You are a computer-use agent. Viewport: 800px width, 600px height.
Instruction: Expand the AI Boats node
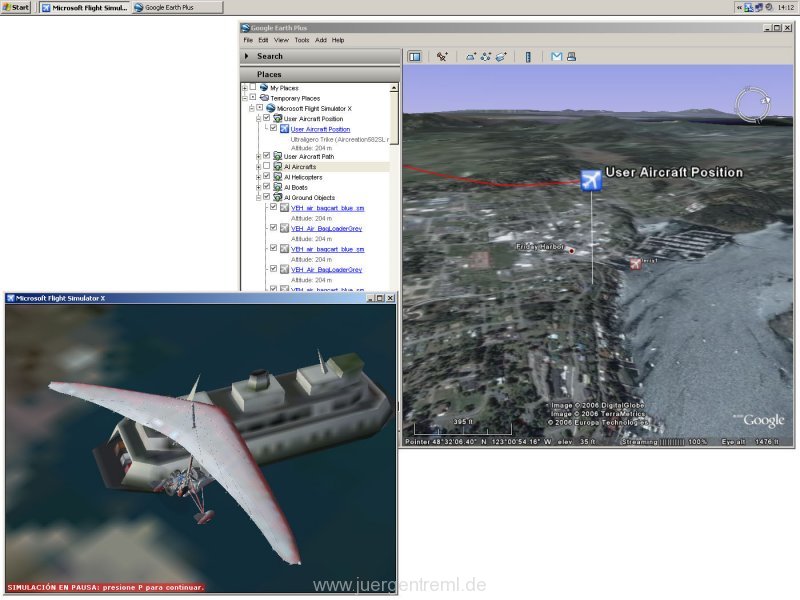pos(258,187)
